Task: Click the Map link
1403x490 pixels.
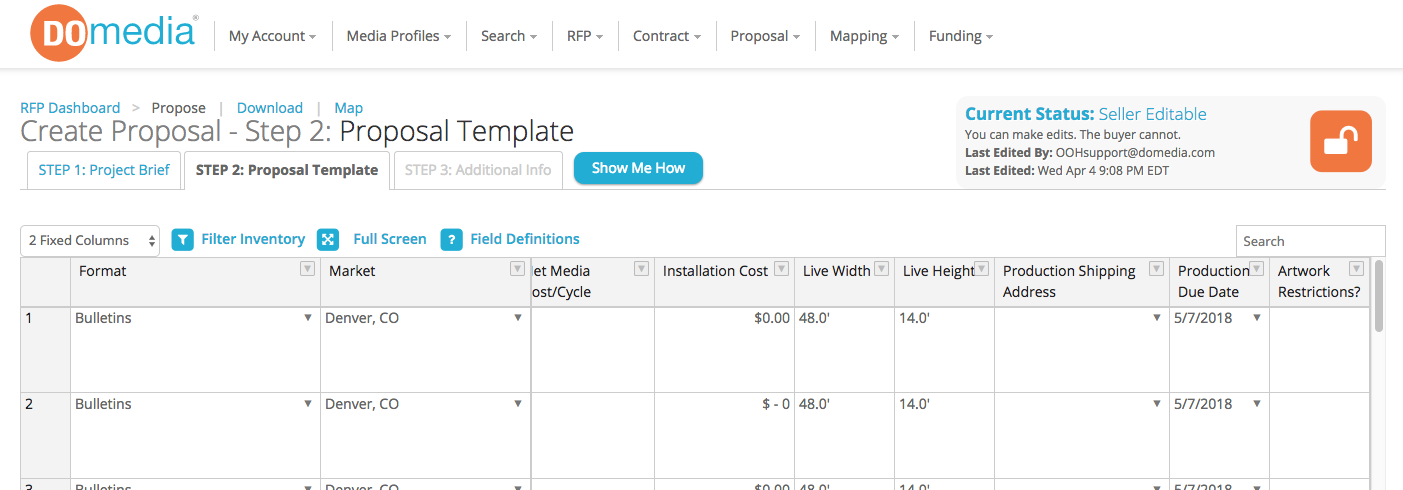Action: click(348, 108)
